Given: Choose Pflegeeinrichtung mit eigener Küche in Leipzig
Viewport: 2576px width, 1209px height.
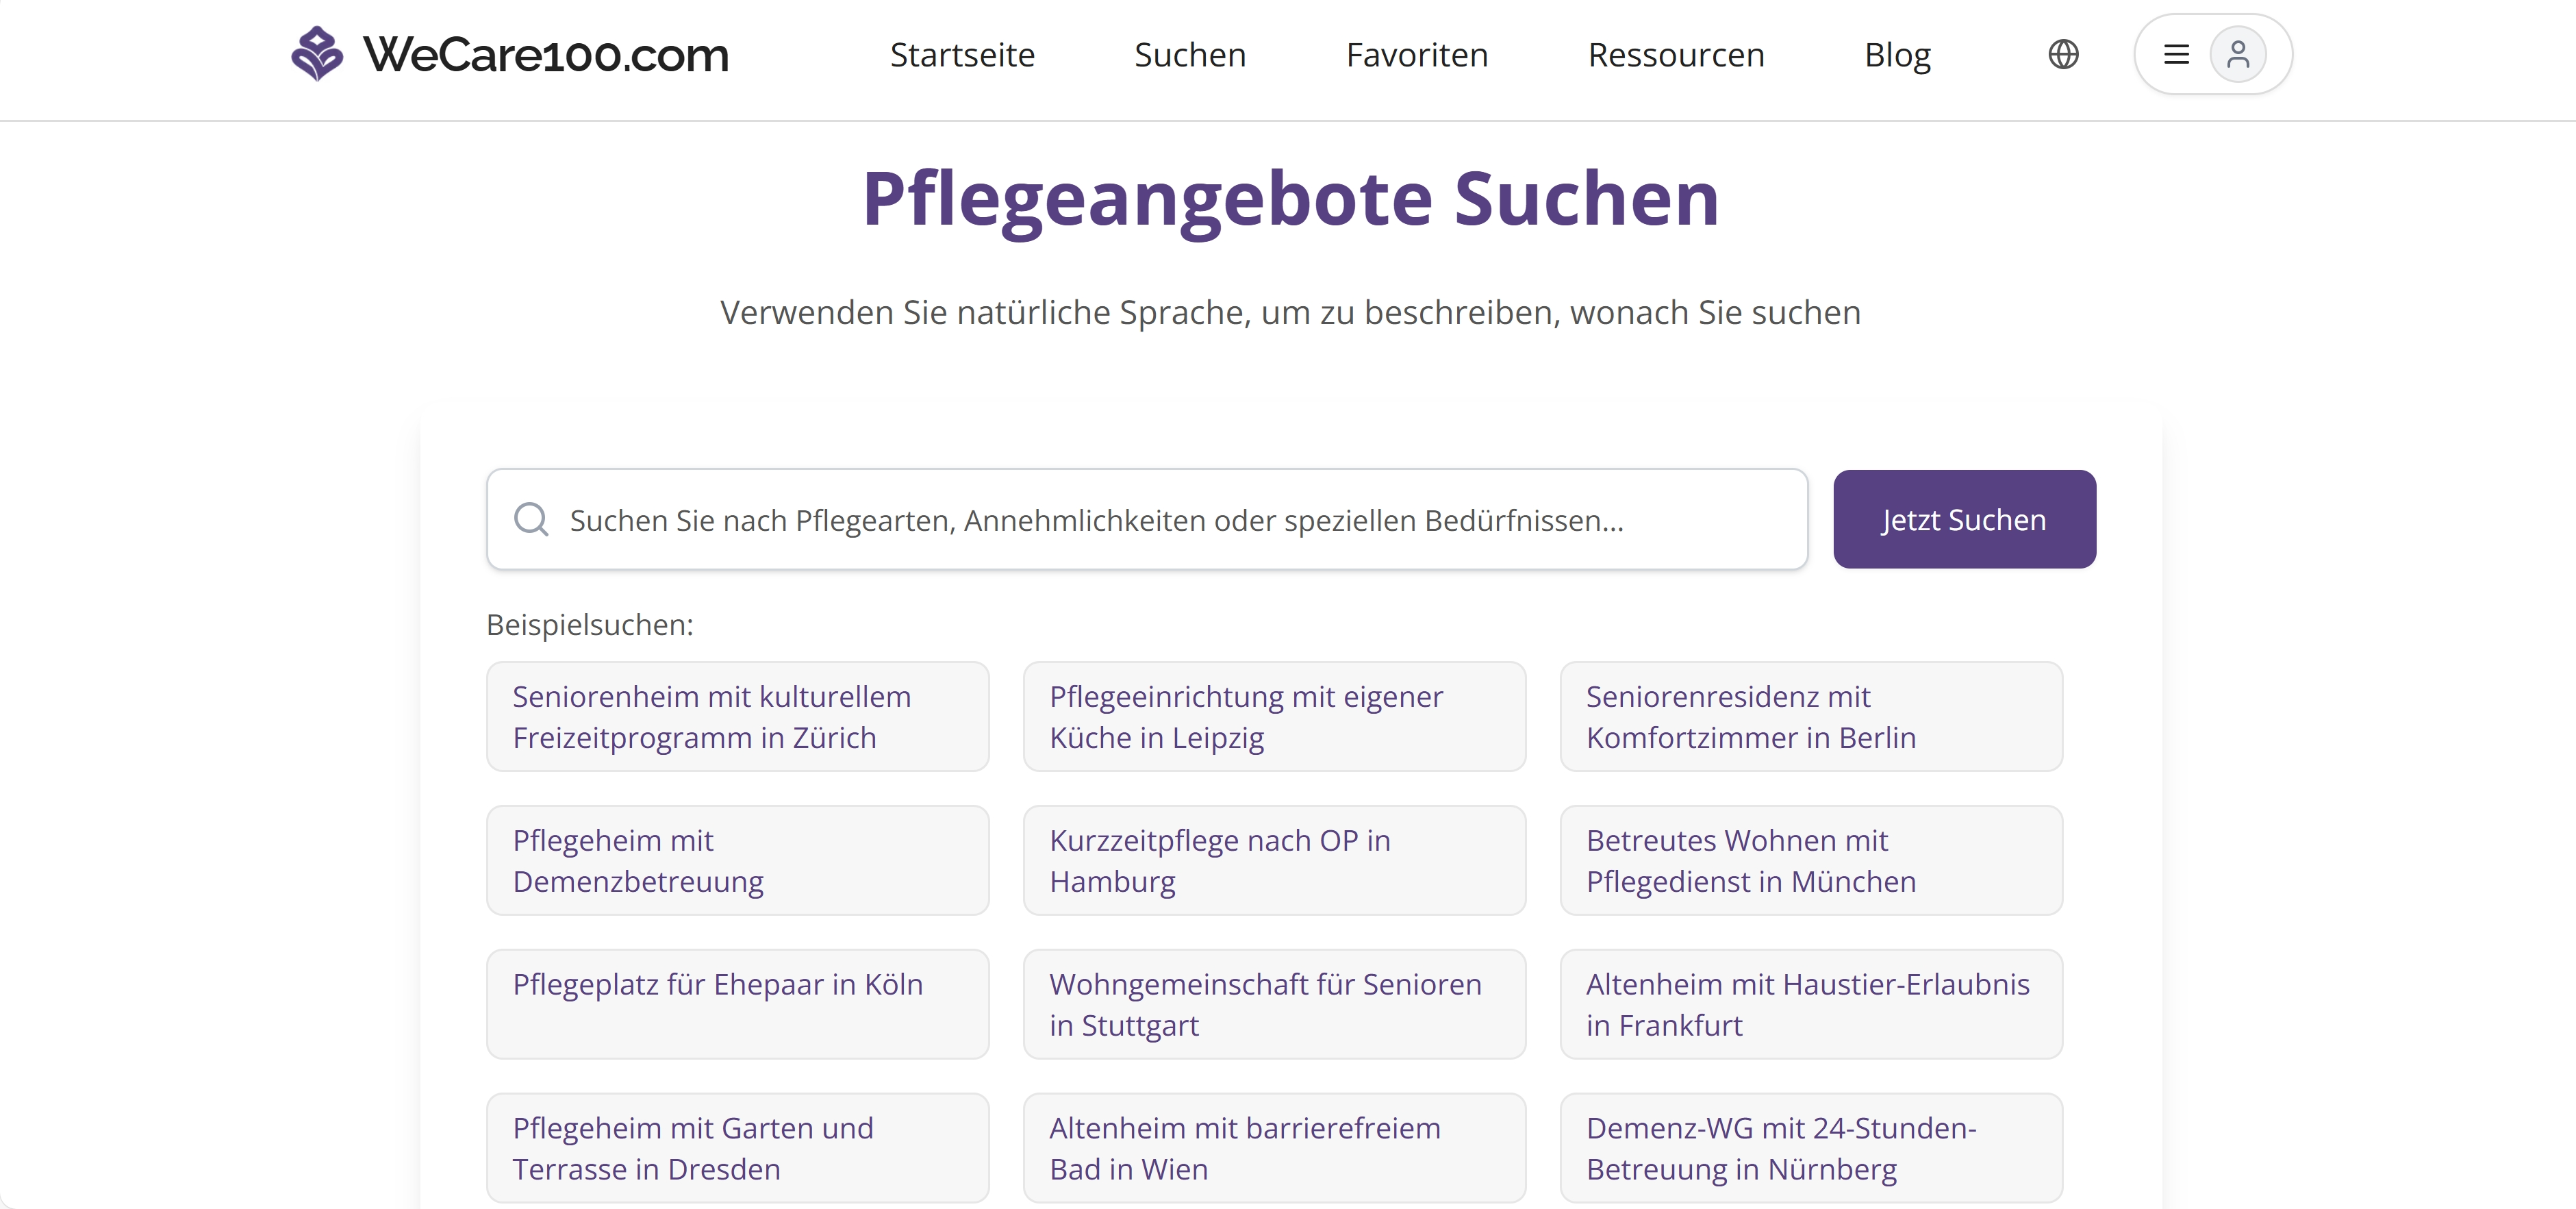Looking at the screenshot, I should coord(1274,716).
